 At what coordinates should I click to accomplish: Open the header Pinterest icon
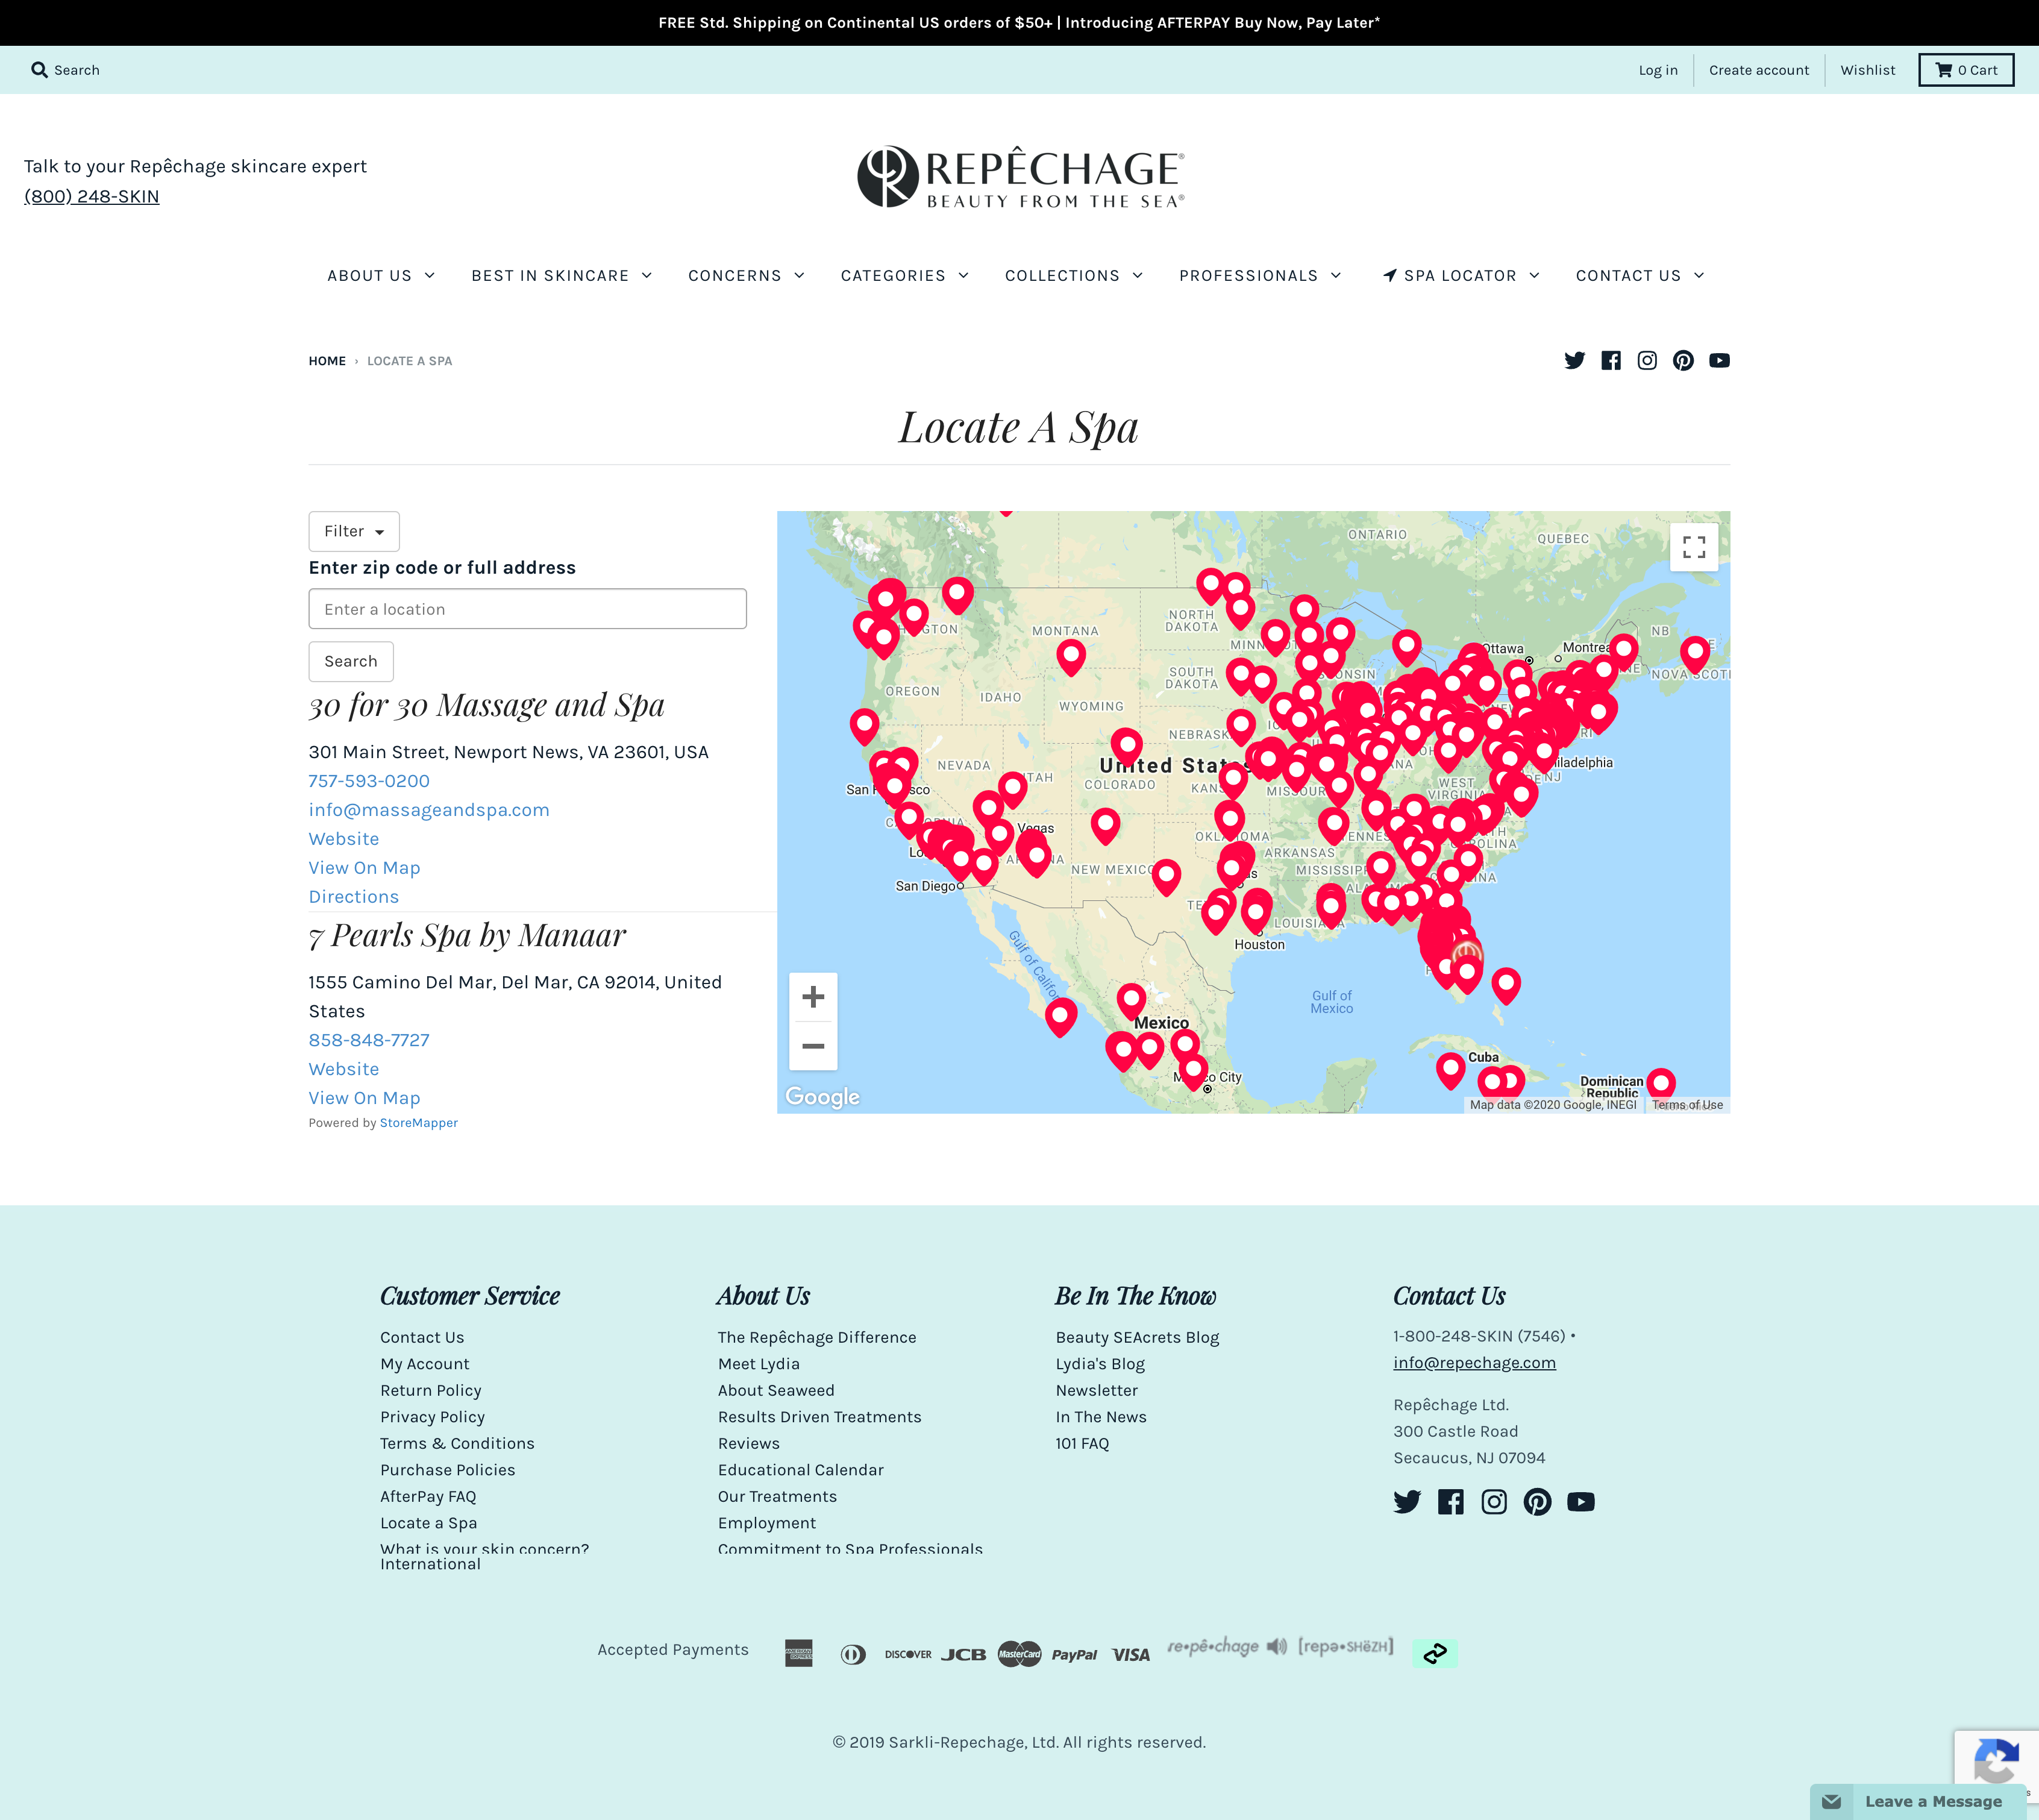coord(1683,361)
